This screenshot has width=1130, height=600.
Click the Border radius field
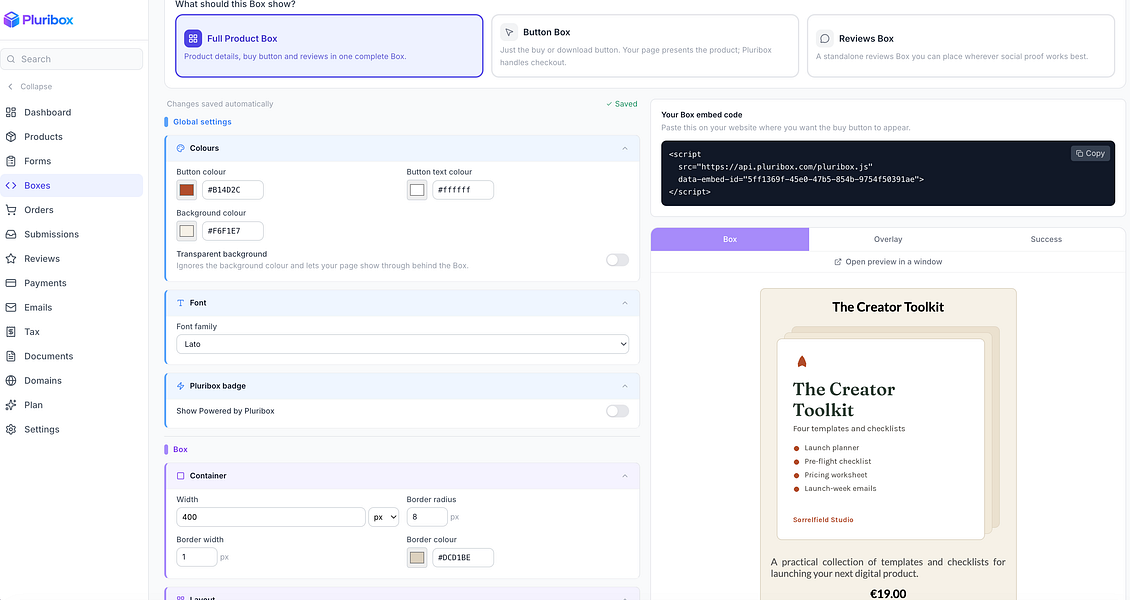pos(427,517)
